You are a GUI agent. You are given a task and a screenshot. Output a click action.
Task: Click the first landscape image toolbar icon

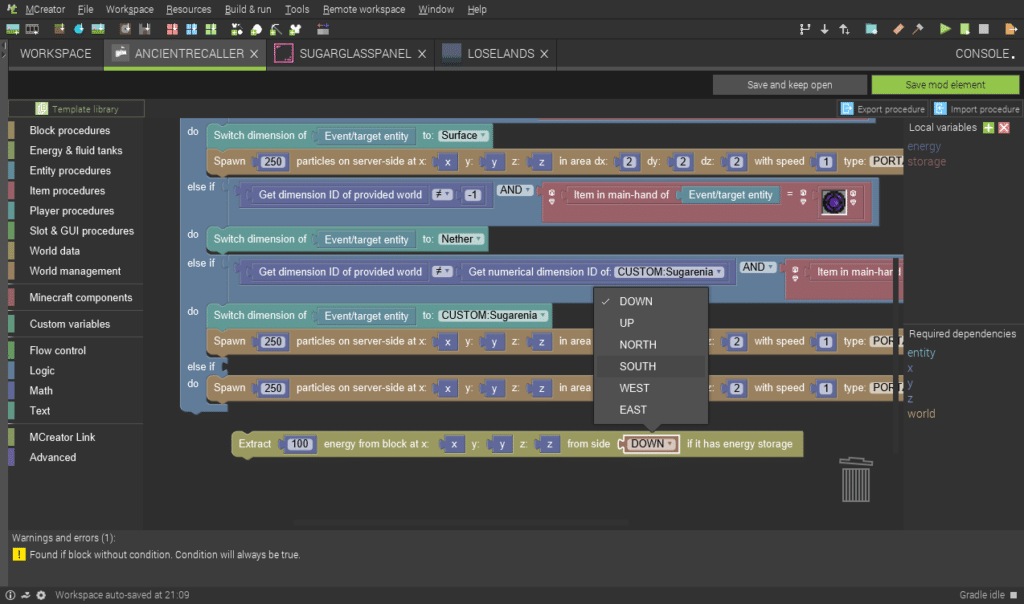point(12,29)
